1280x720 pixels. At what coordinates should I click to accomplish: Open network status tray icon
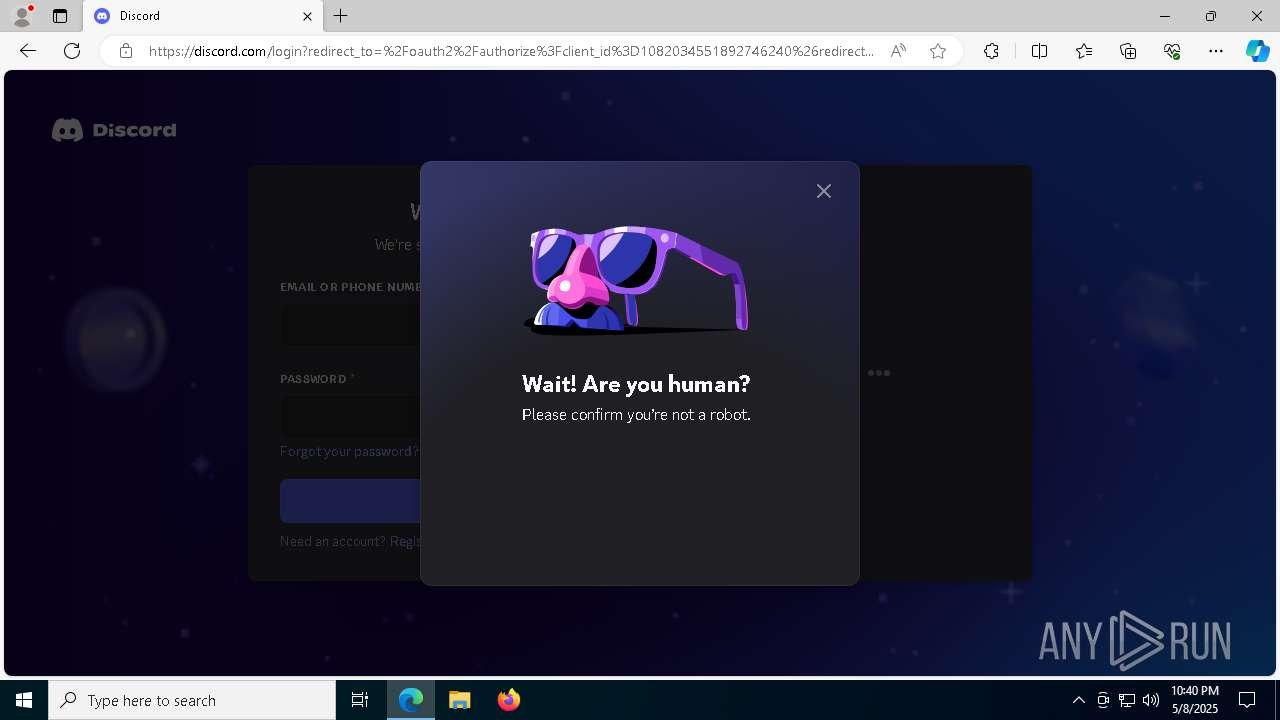tap(1127, 700)
